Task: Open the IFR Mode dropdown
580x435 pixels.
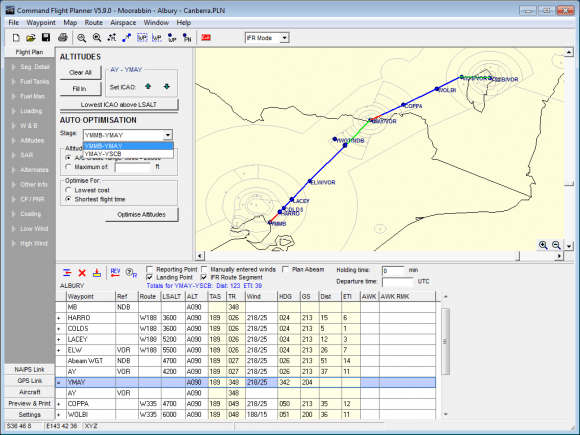Action: 284,38
